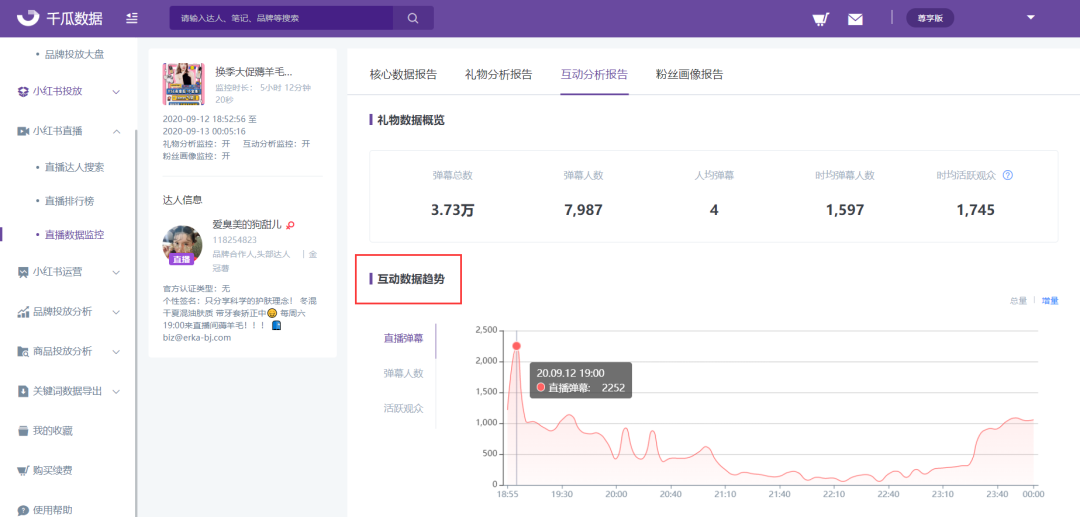Click the search magnifier icon in top bar
Image resolution: width=1080 pixels, height=517 pixels.
click(413, 18)
